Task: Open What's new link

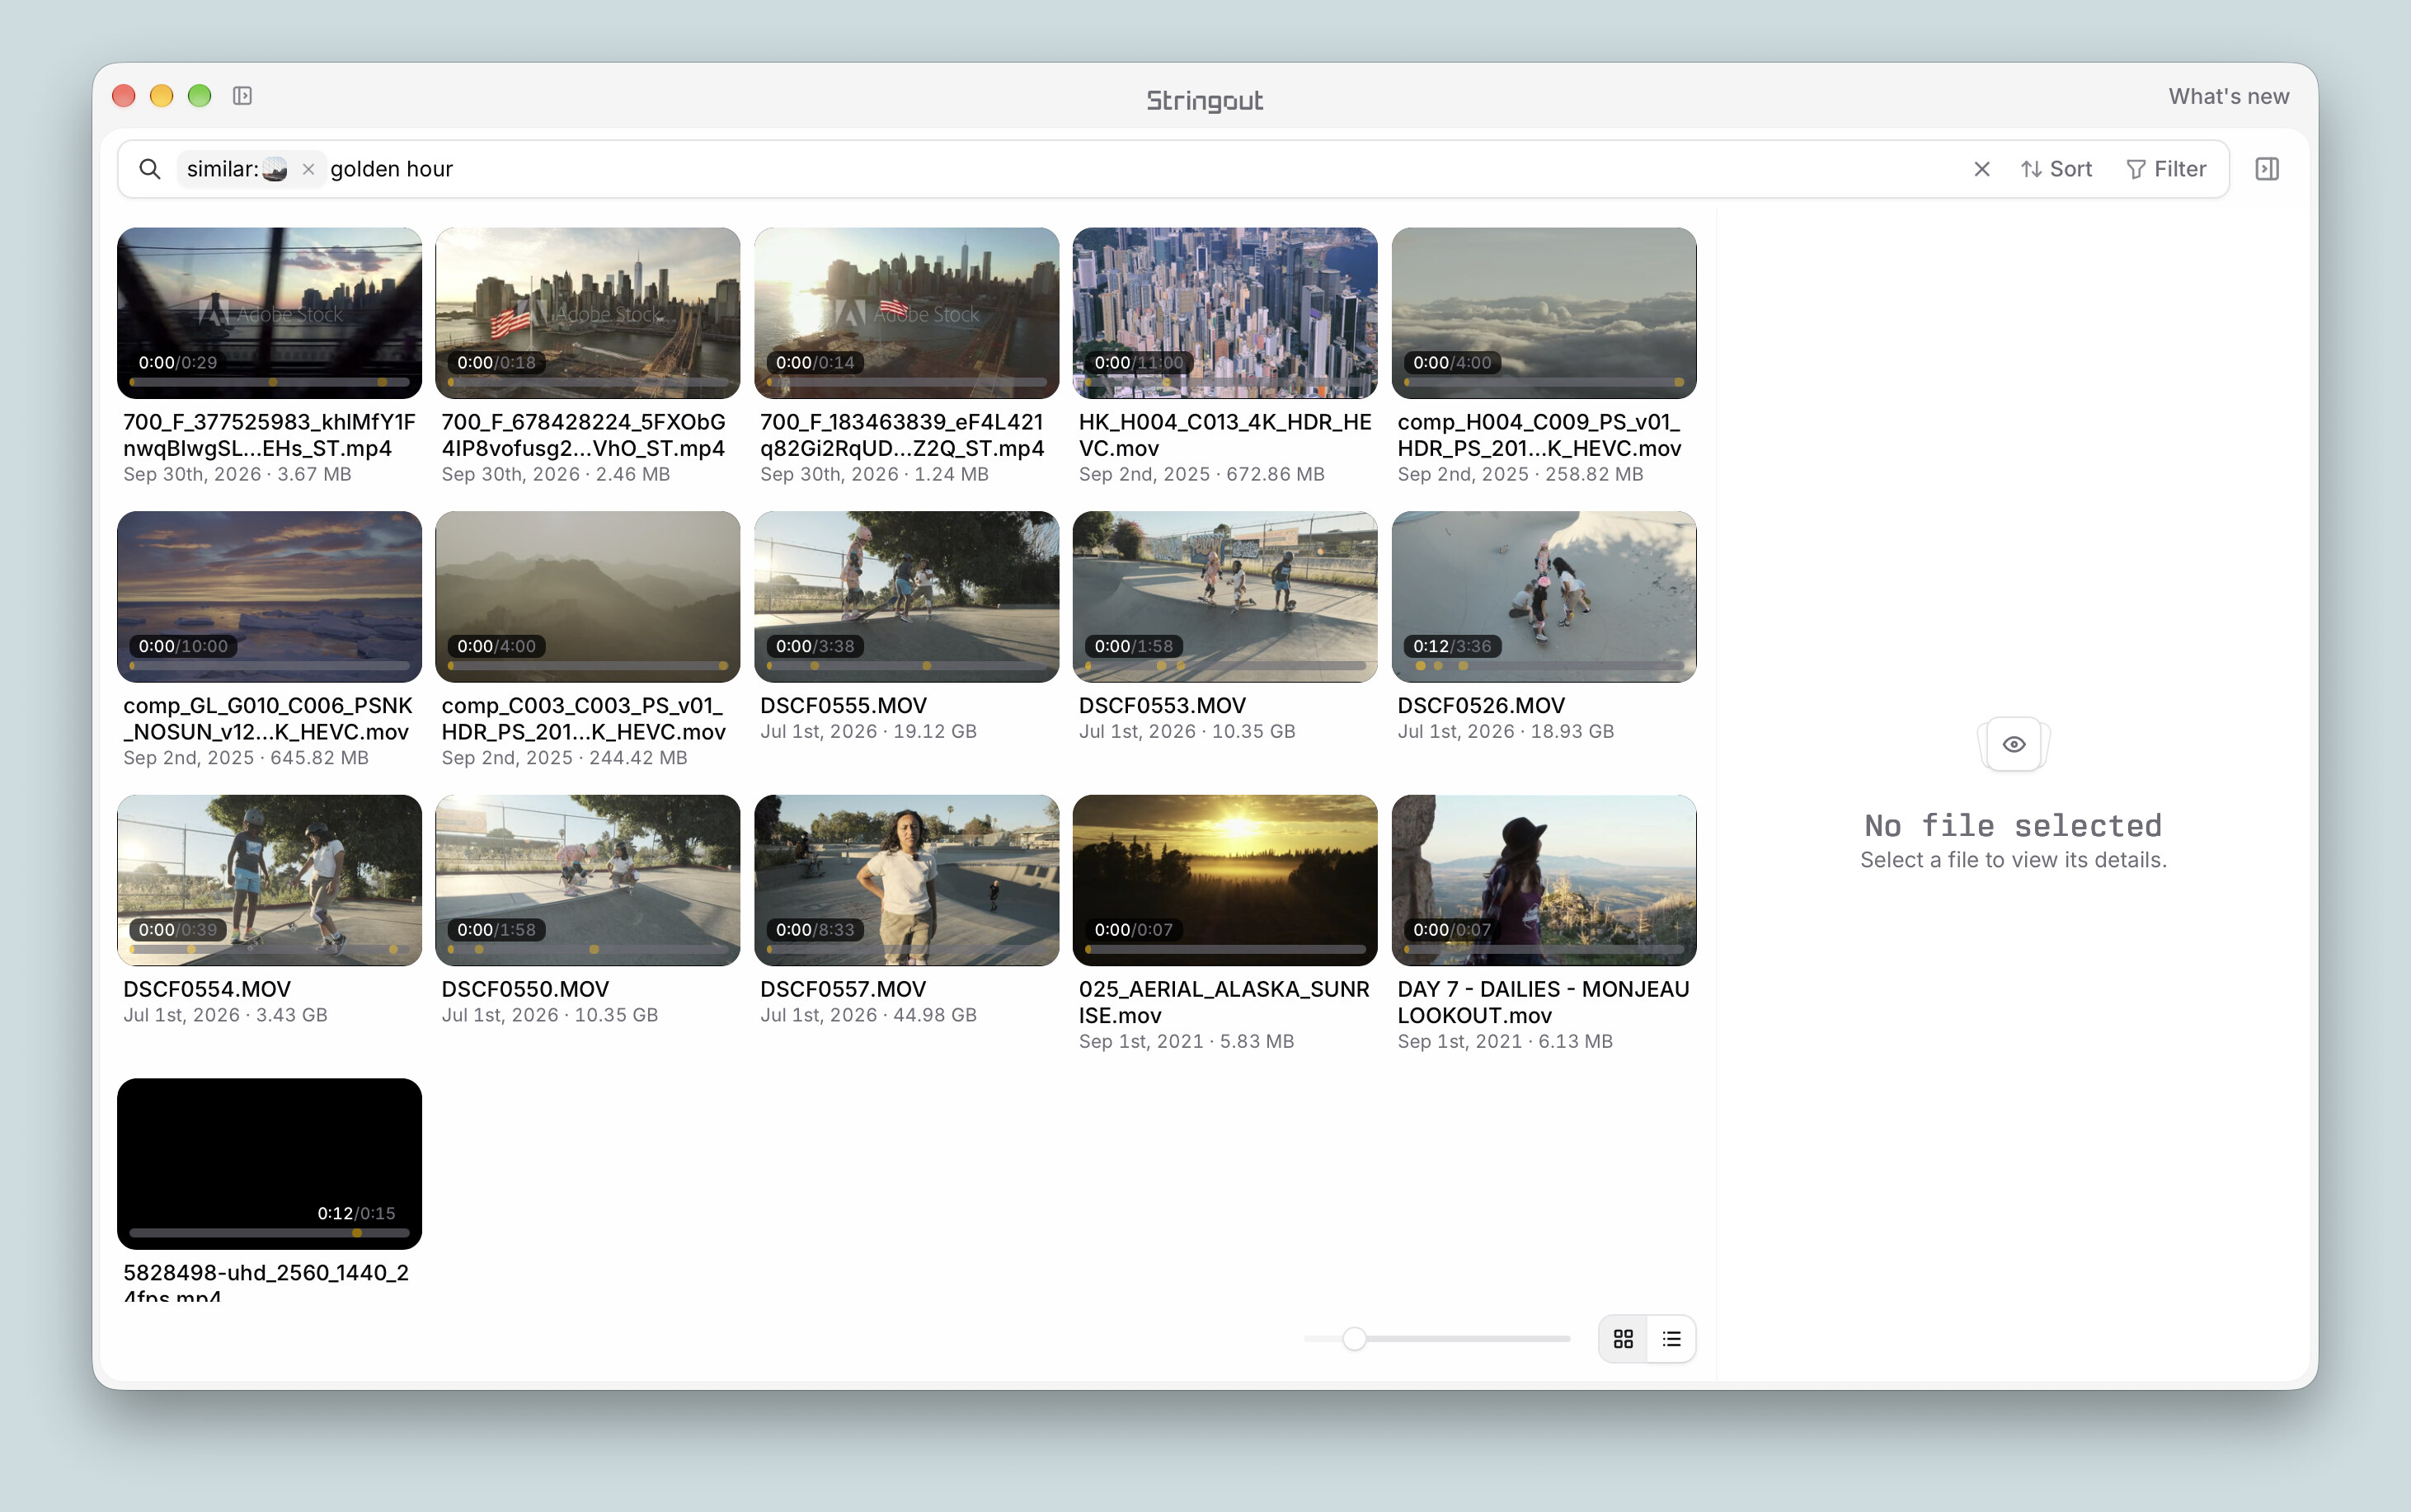Action: 2228,96
